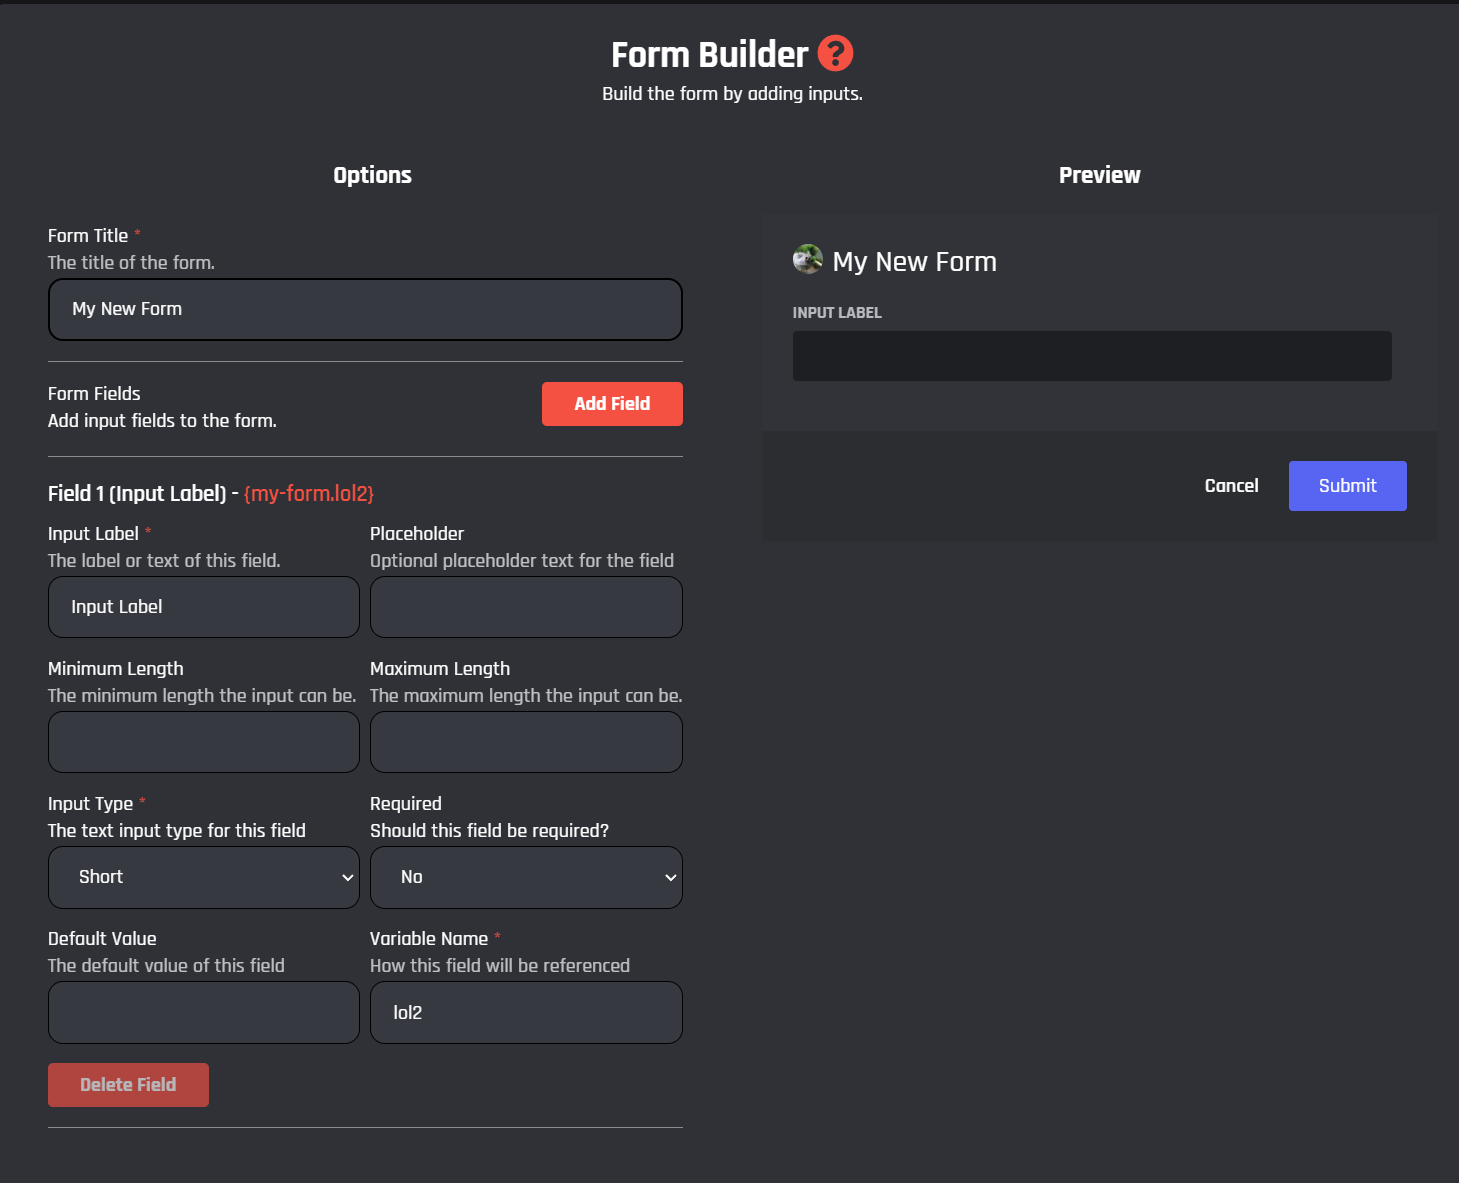
Task: Click the Preview section heading
Action: tap(1099, 175)
